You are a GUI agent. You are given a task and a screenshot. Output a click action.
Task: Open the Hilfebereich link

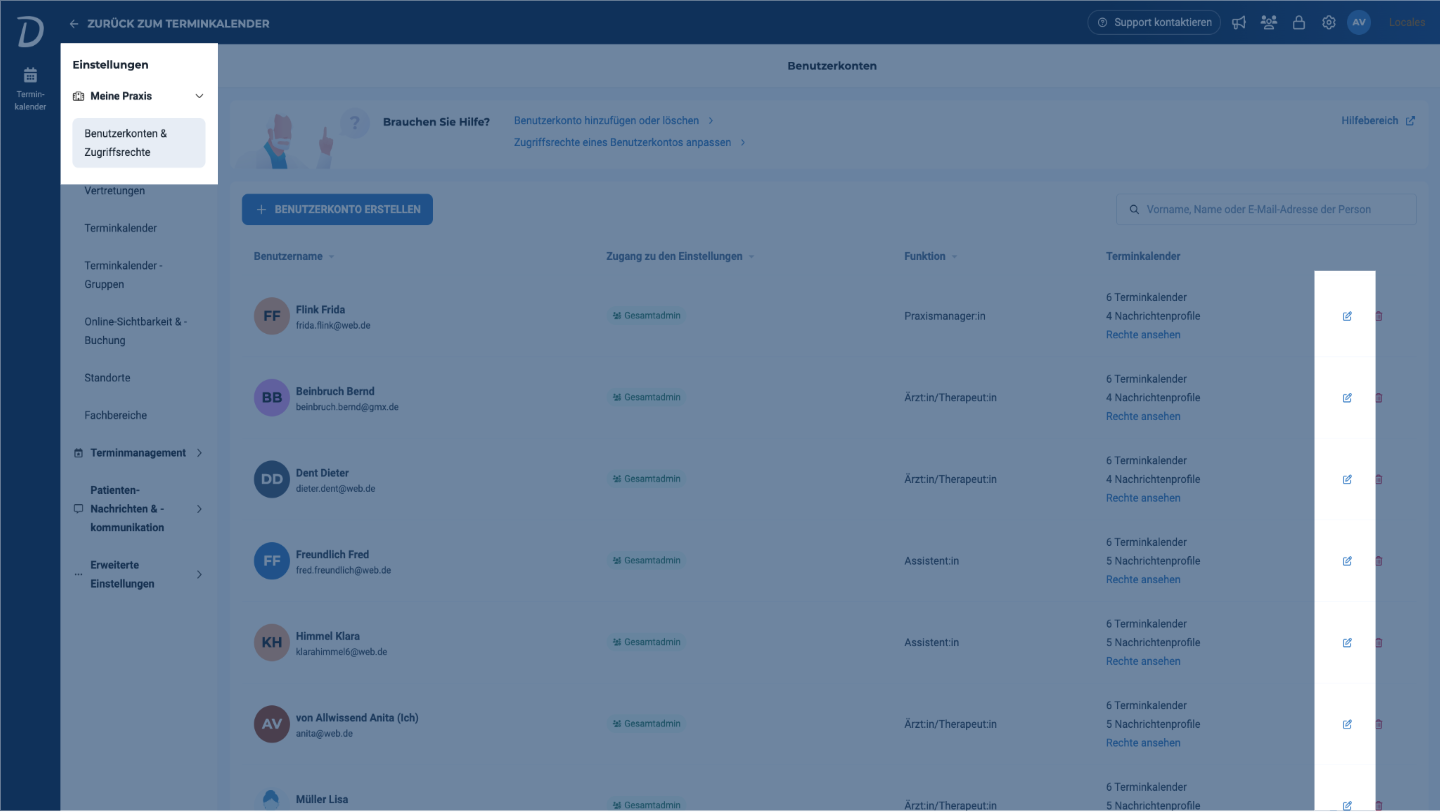(x=1378, y=121)
